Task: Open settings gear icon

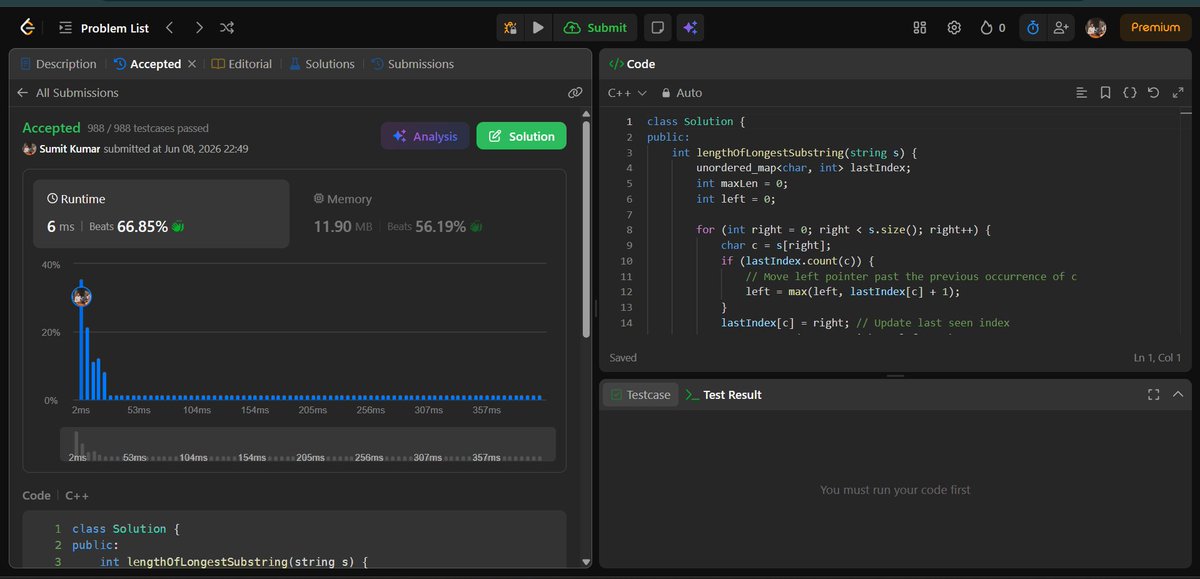Action: [954, 28]
